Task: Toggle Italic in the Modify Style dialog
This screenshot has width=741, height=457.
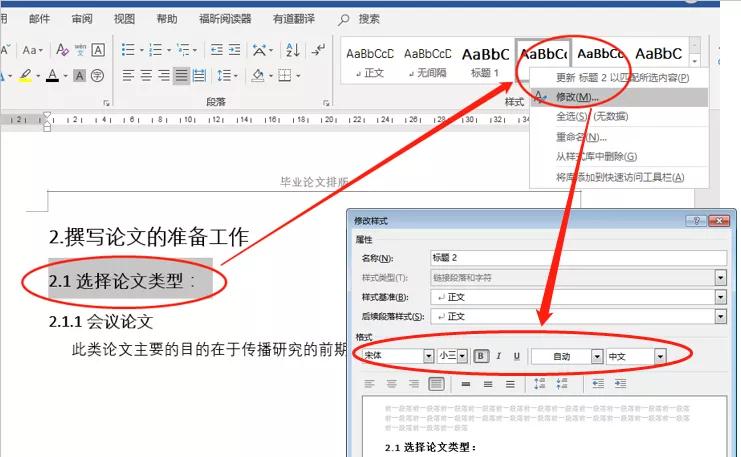Action: 499,356
